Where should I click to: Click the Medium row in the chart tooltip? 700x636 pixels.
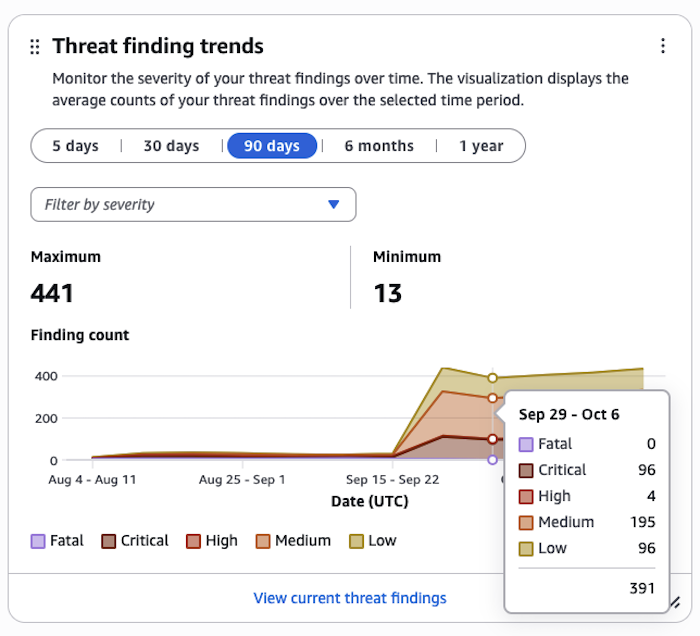[x=586, y=522]
